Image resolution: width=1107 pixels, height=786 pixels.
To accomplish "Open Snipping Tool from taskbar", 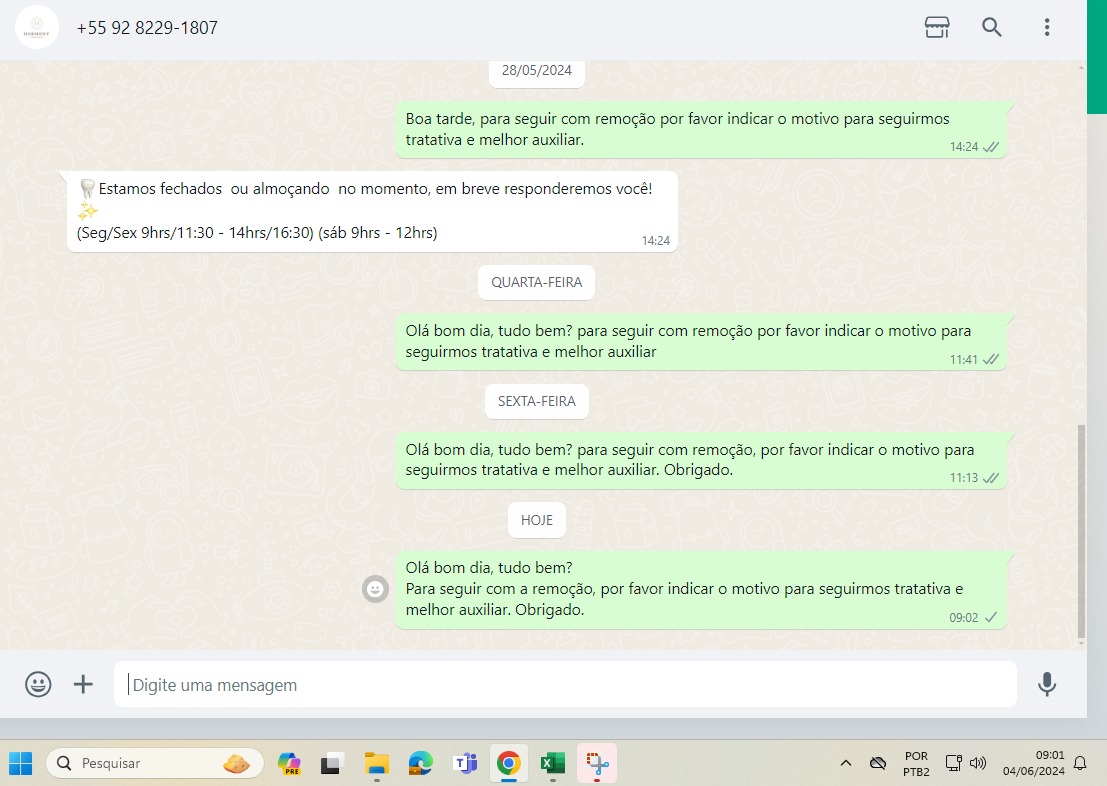I will tap(597, 764).
